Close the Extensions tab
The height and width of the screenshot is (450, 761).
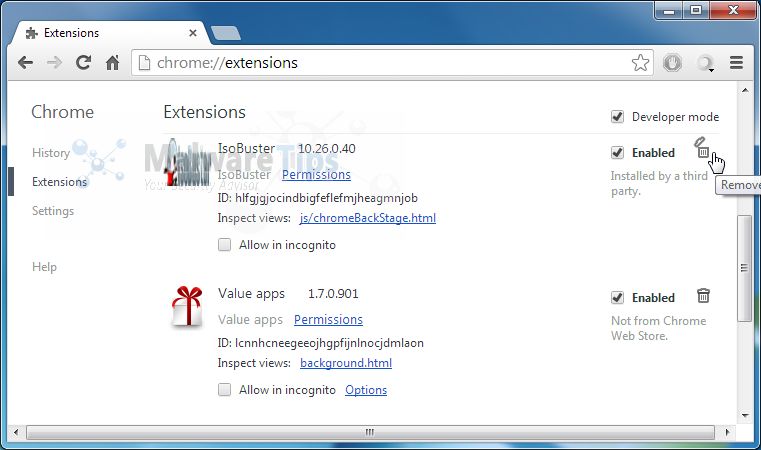[193, 33]
